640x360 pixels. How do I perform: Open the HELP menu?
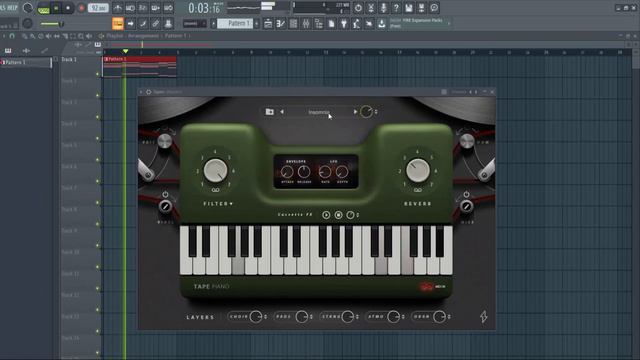[x=13, y=7]
